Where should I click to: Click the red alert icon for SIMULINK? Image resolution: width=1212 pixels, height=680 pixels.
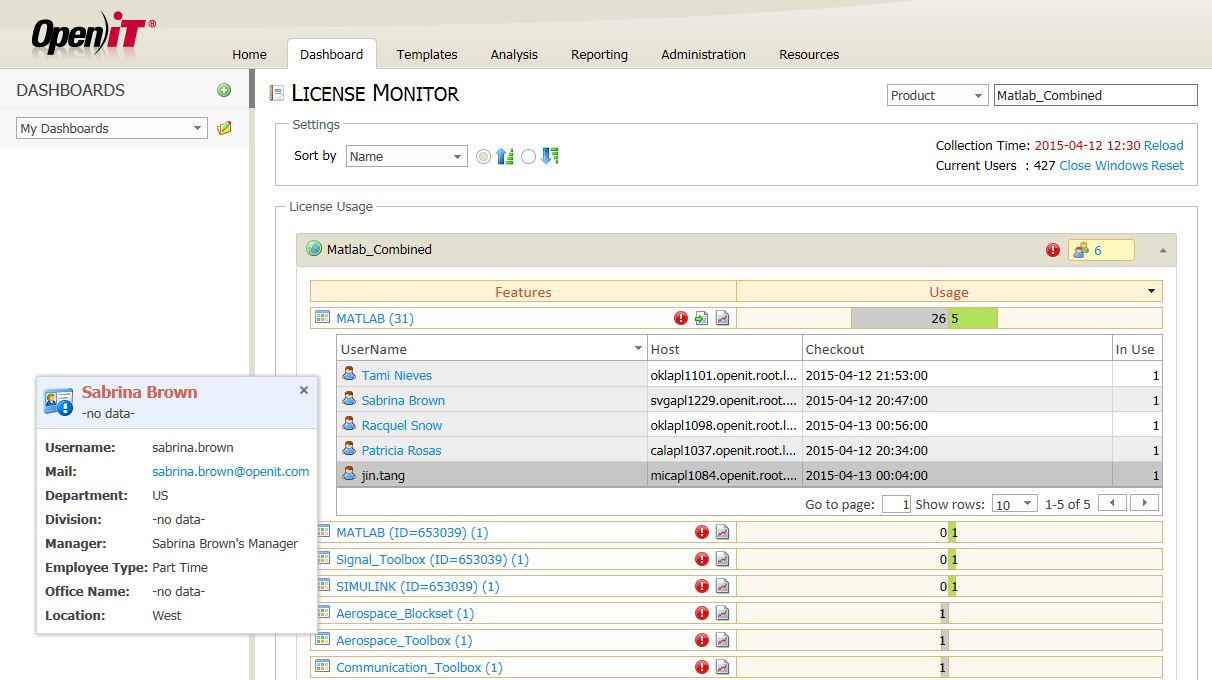pyautogui.click(x=702, y=586)
